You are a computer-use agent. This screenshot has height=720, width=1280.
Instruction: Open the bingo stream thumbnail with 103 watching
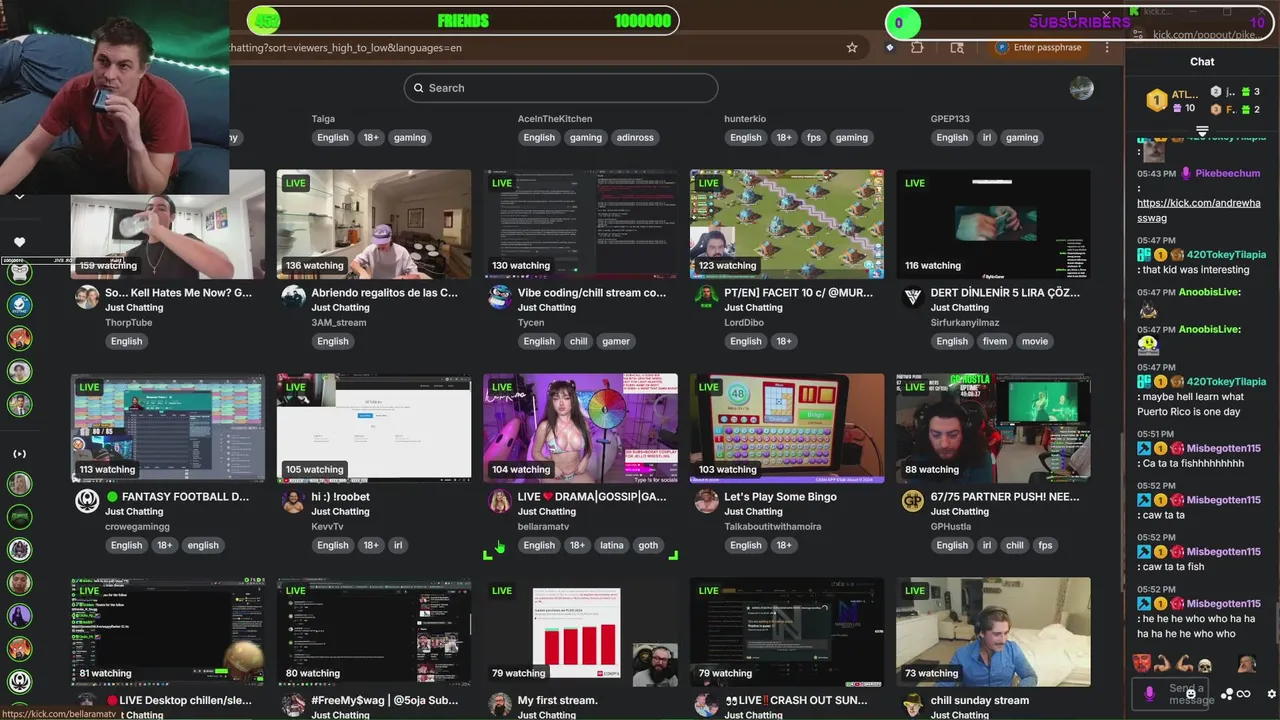tap(787, 428)
